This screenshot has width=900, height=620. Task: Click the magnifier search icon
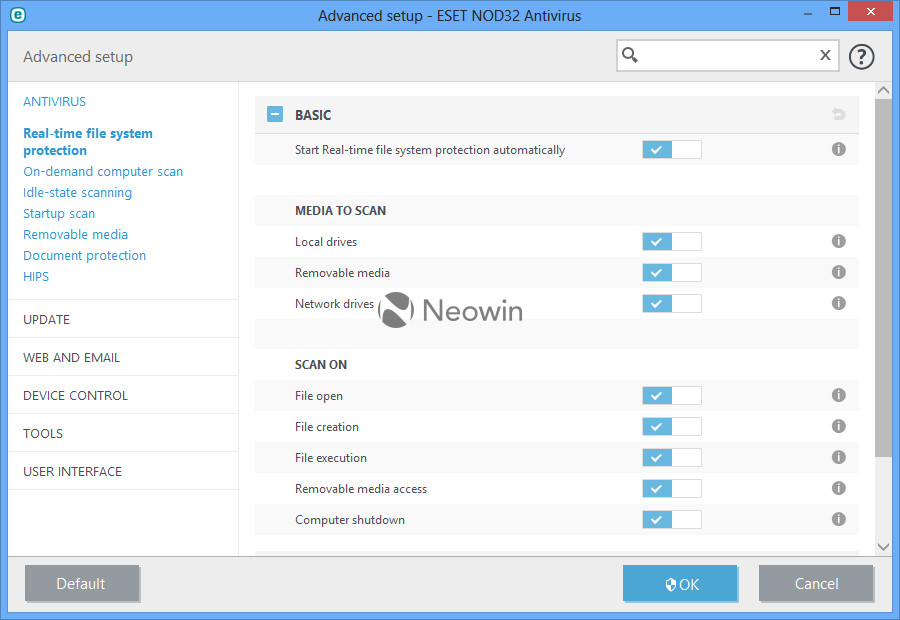630,55
